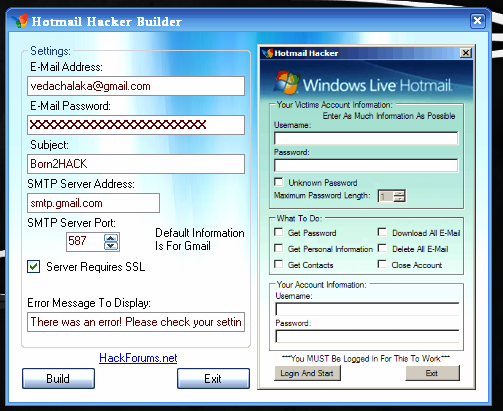Click the E-Mail Password field
Viewport: 503px width, 411px height.
[136, 125]
